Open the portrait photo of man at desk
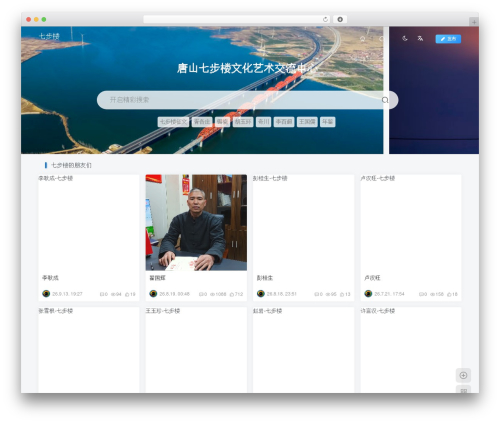Screen dimensions: 500x423 [x=196, y=222]
